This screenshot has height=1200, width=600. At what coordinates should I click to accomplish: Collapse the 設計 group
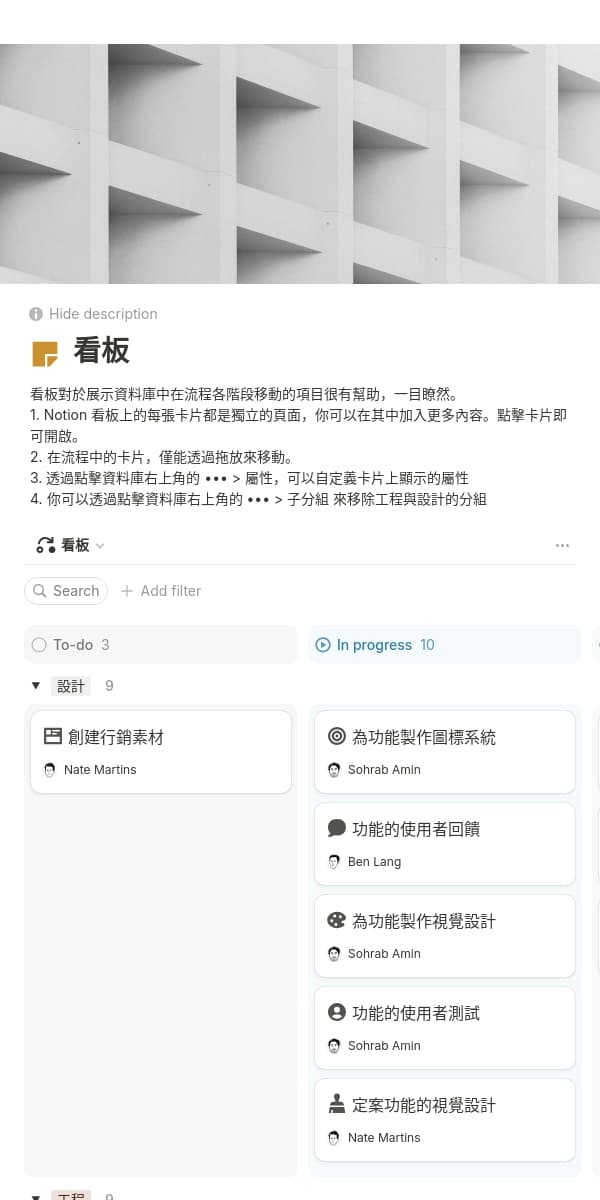click(36, 685)
